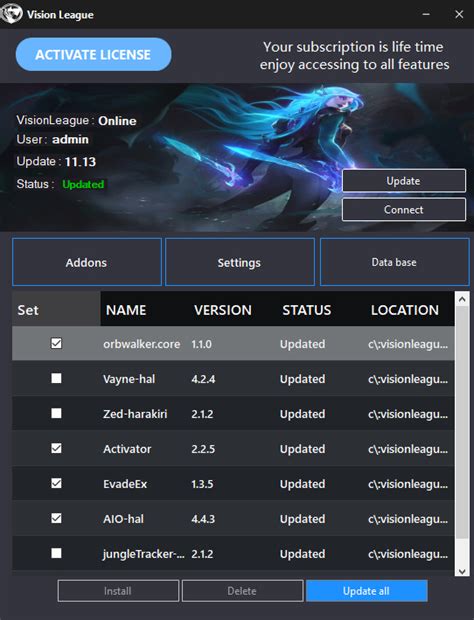Check the jungleTracker checkbox
474x620 pixels.
click(x=56, y=553)
